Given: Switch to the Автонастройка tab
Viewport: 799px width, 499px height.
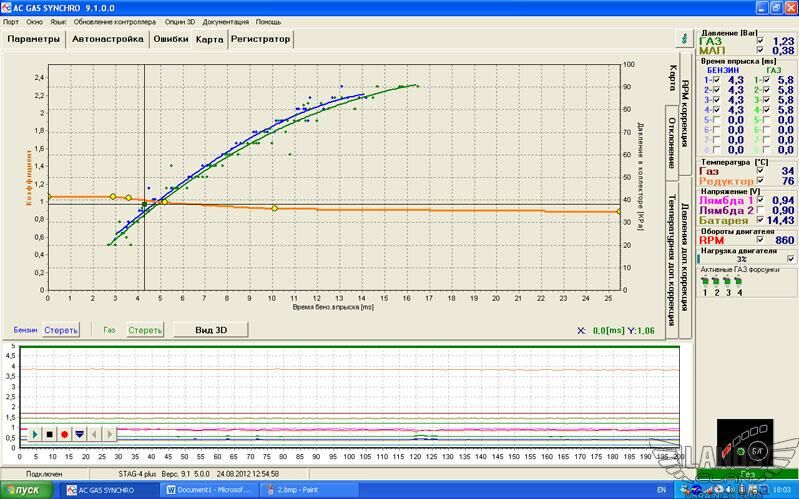Looking at the screenshot, I should coord(107,40).
